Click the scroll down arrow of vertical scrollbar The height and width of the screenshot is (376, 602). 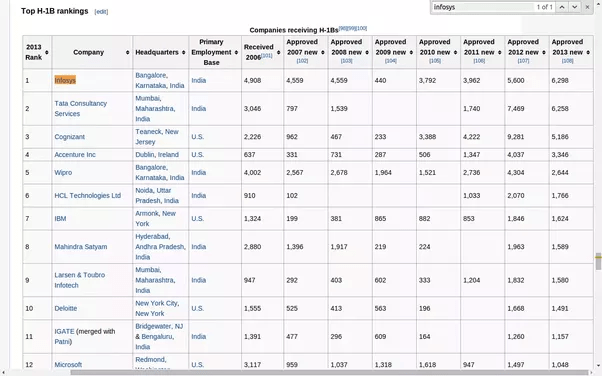pyautogui.click(x=598, y=366)
